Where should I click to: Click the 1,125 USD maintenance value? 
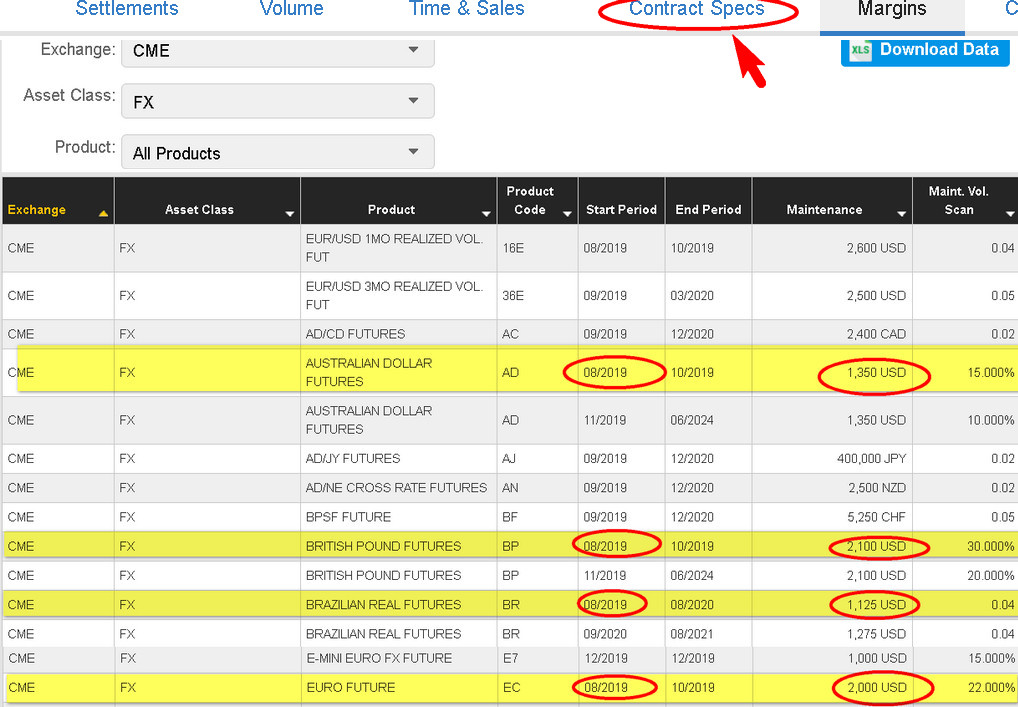point(876,605)
